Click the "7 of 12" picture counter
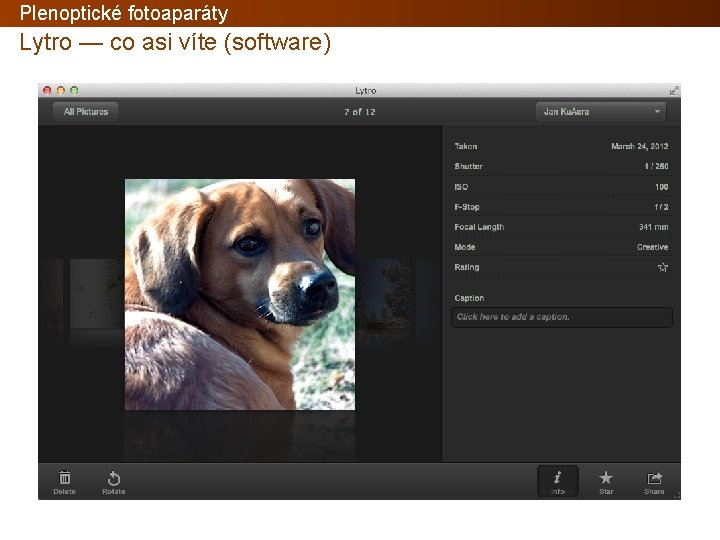Screen dimensions: 720x540 click(360, 112)
